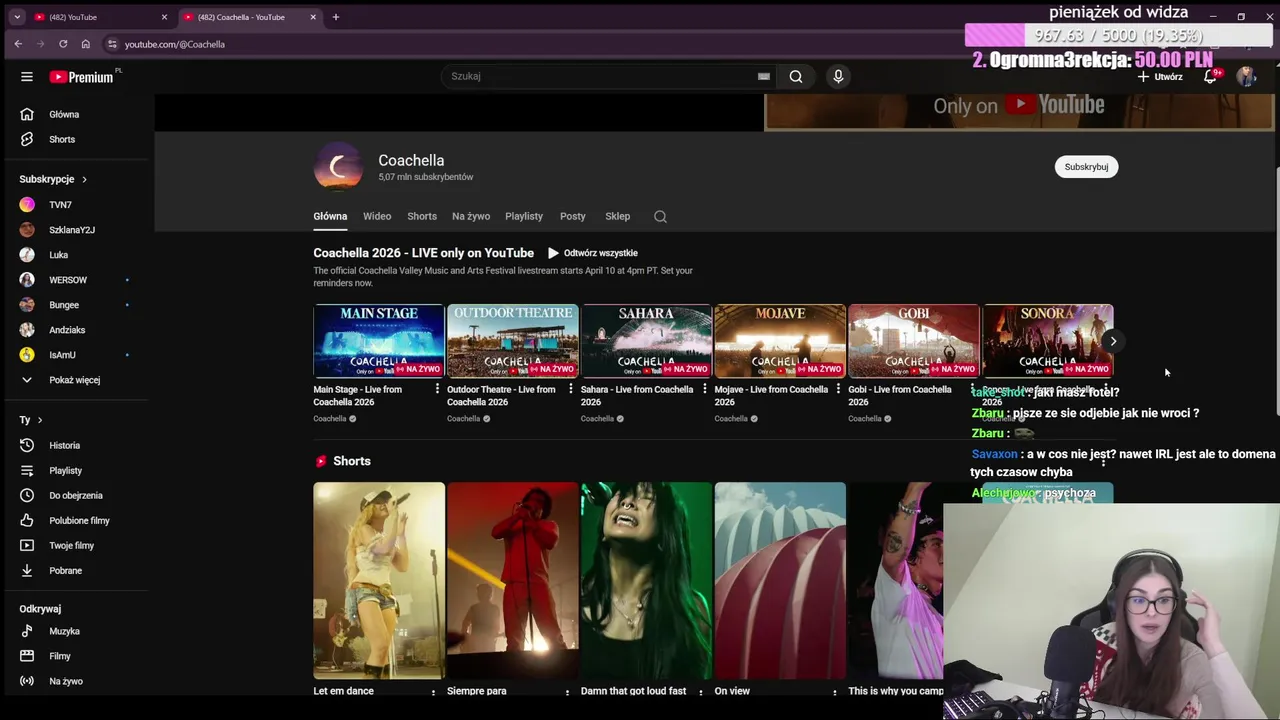Image resolution: width=1280 pixels, height=720 pixels.
Task: Open options for Let em dance short
Action: (433, 691)
